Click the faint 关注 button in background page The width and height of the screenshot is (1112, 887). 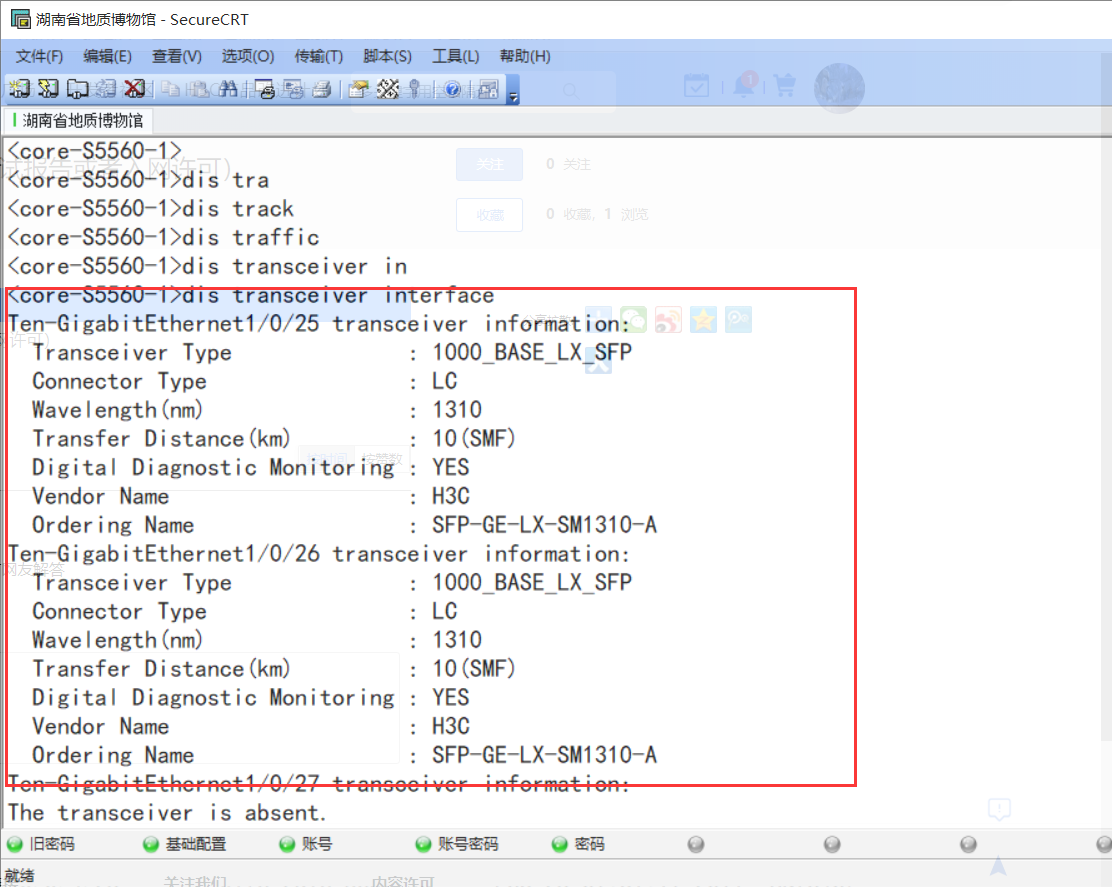click(x=489, y=164)
